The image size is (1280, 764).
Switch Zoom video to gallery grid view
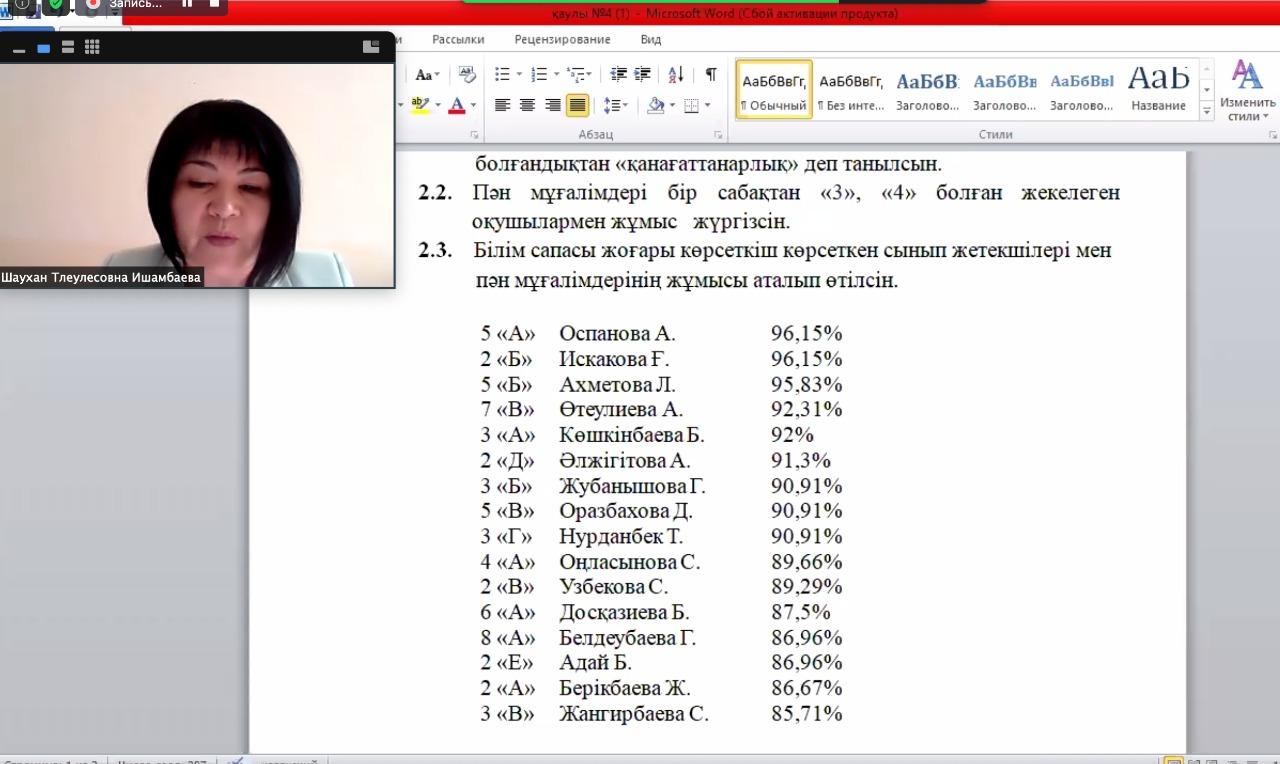pos(92,47)
